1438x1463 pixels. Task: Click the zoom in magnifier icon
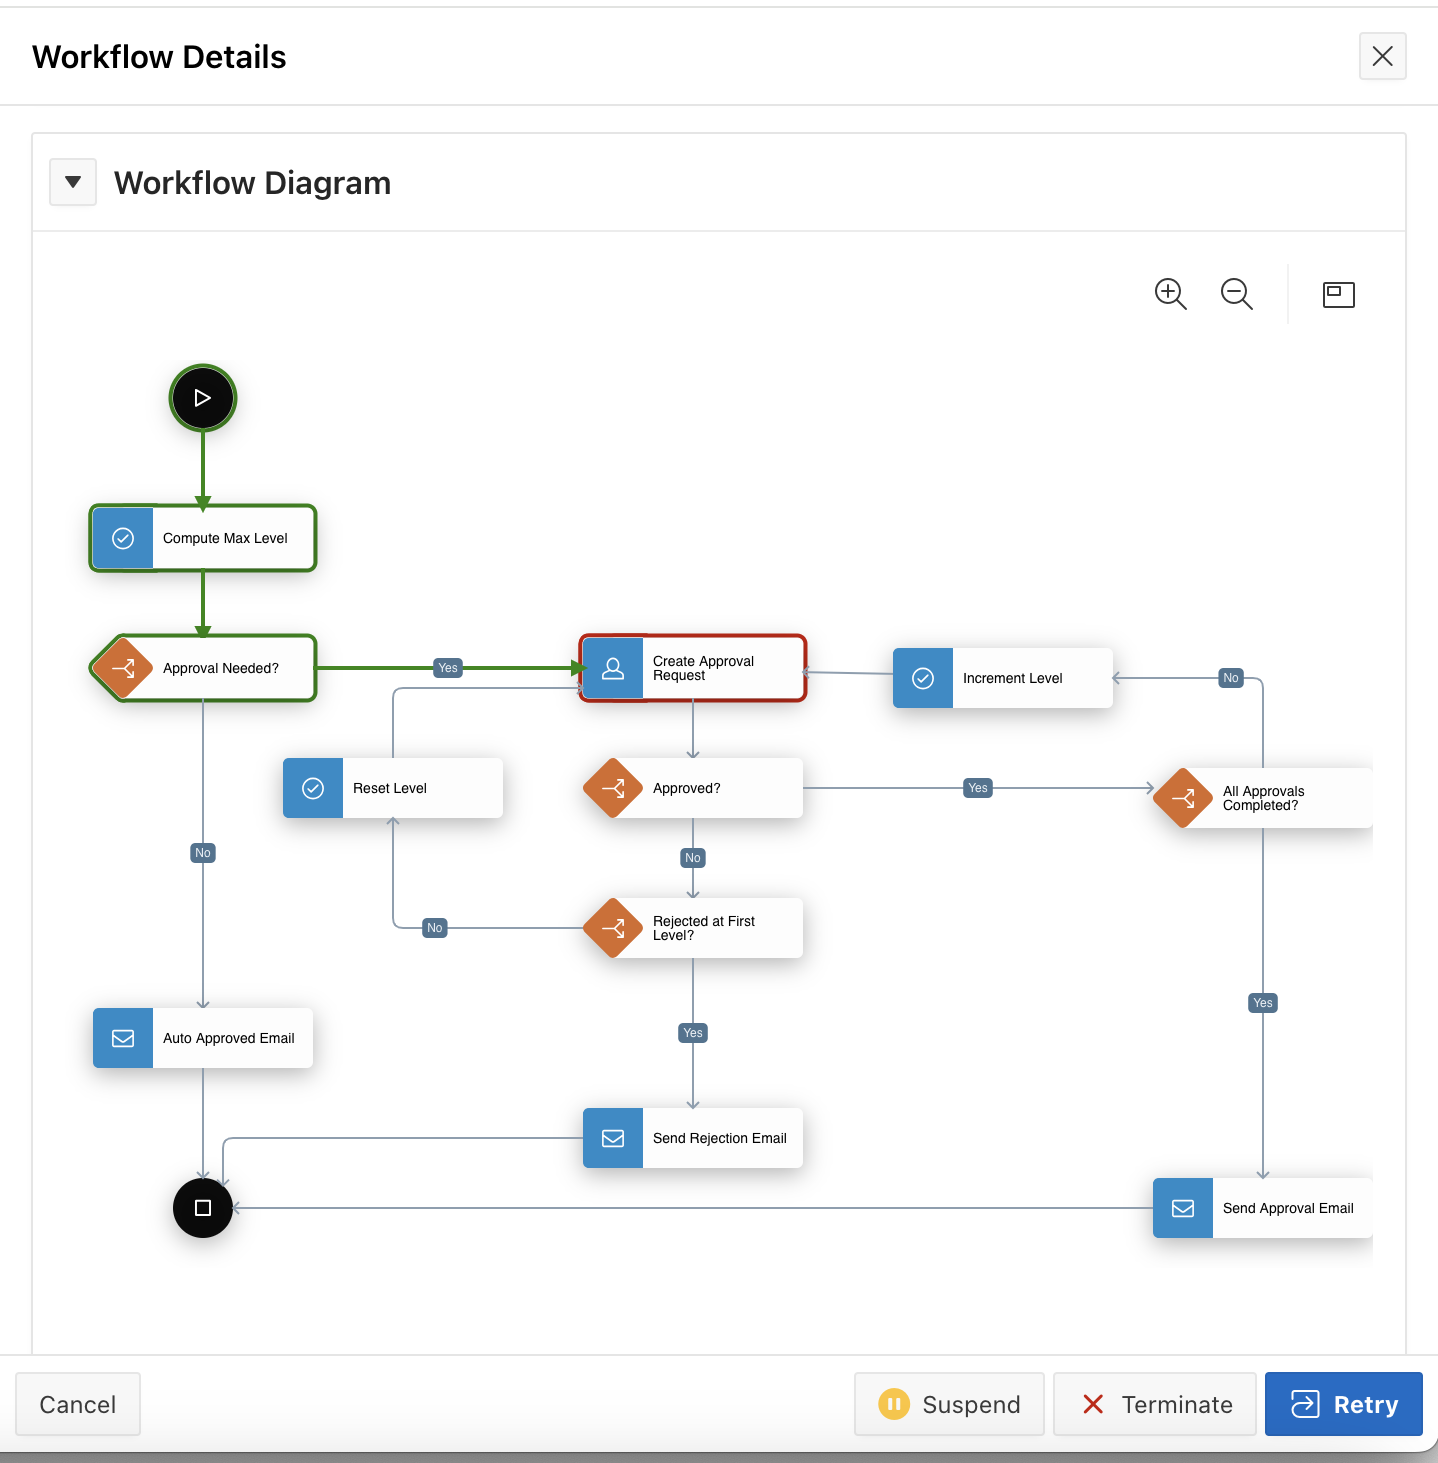coord(1171,294)
